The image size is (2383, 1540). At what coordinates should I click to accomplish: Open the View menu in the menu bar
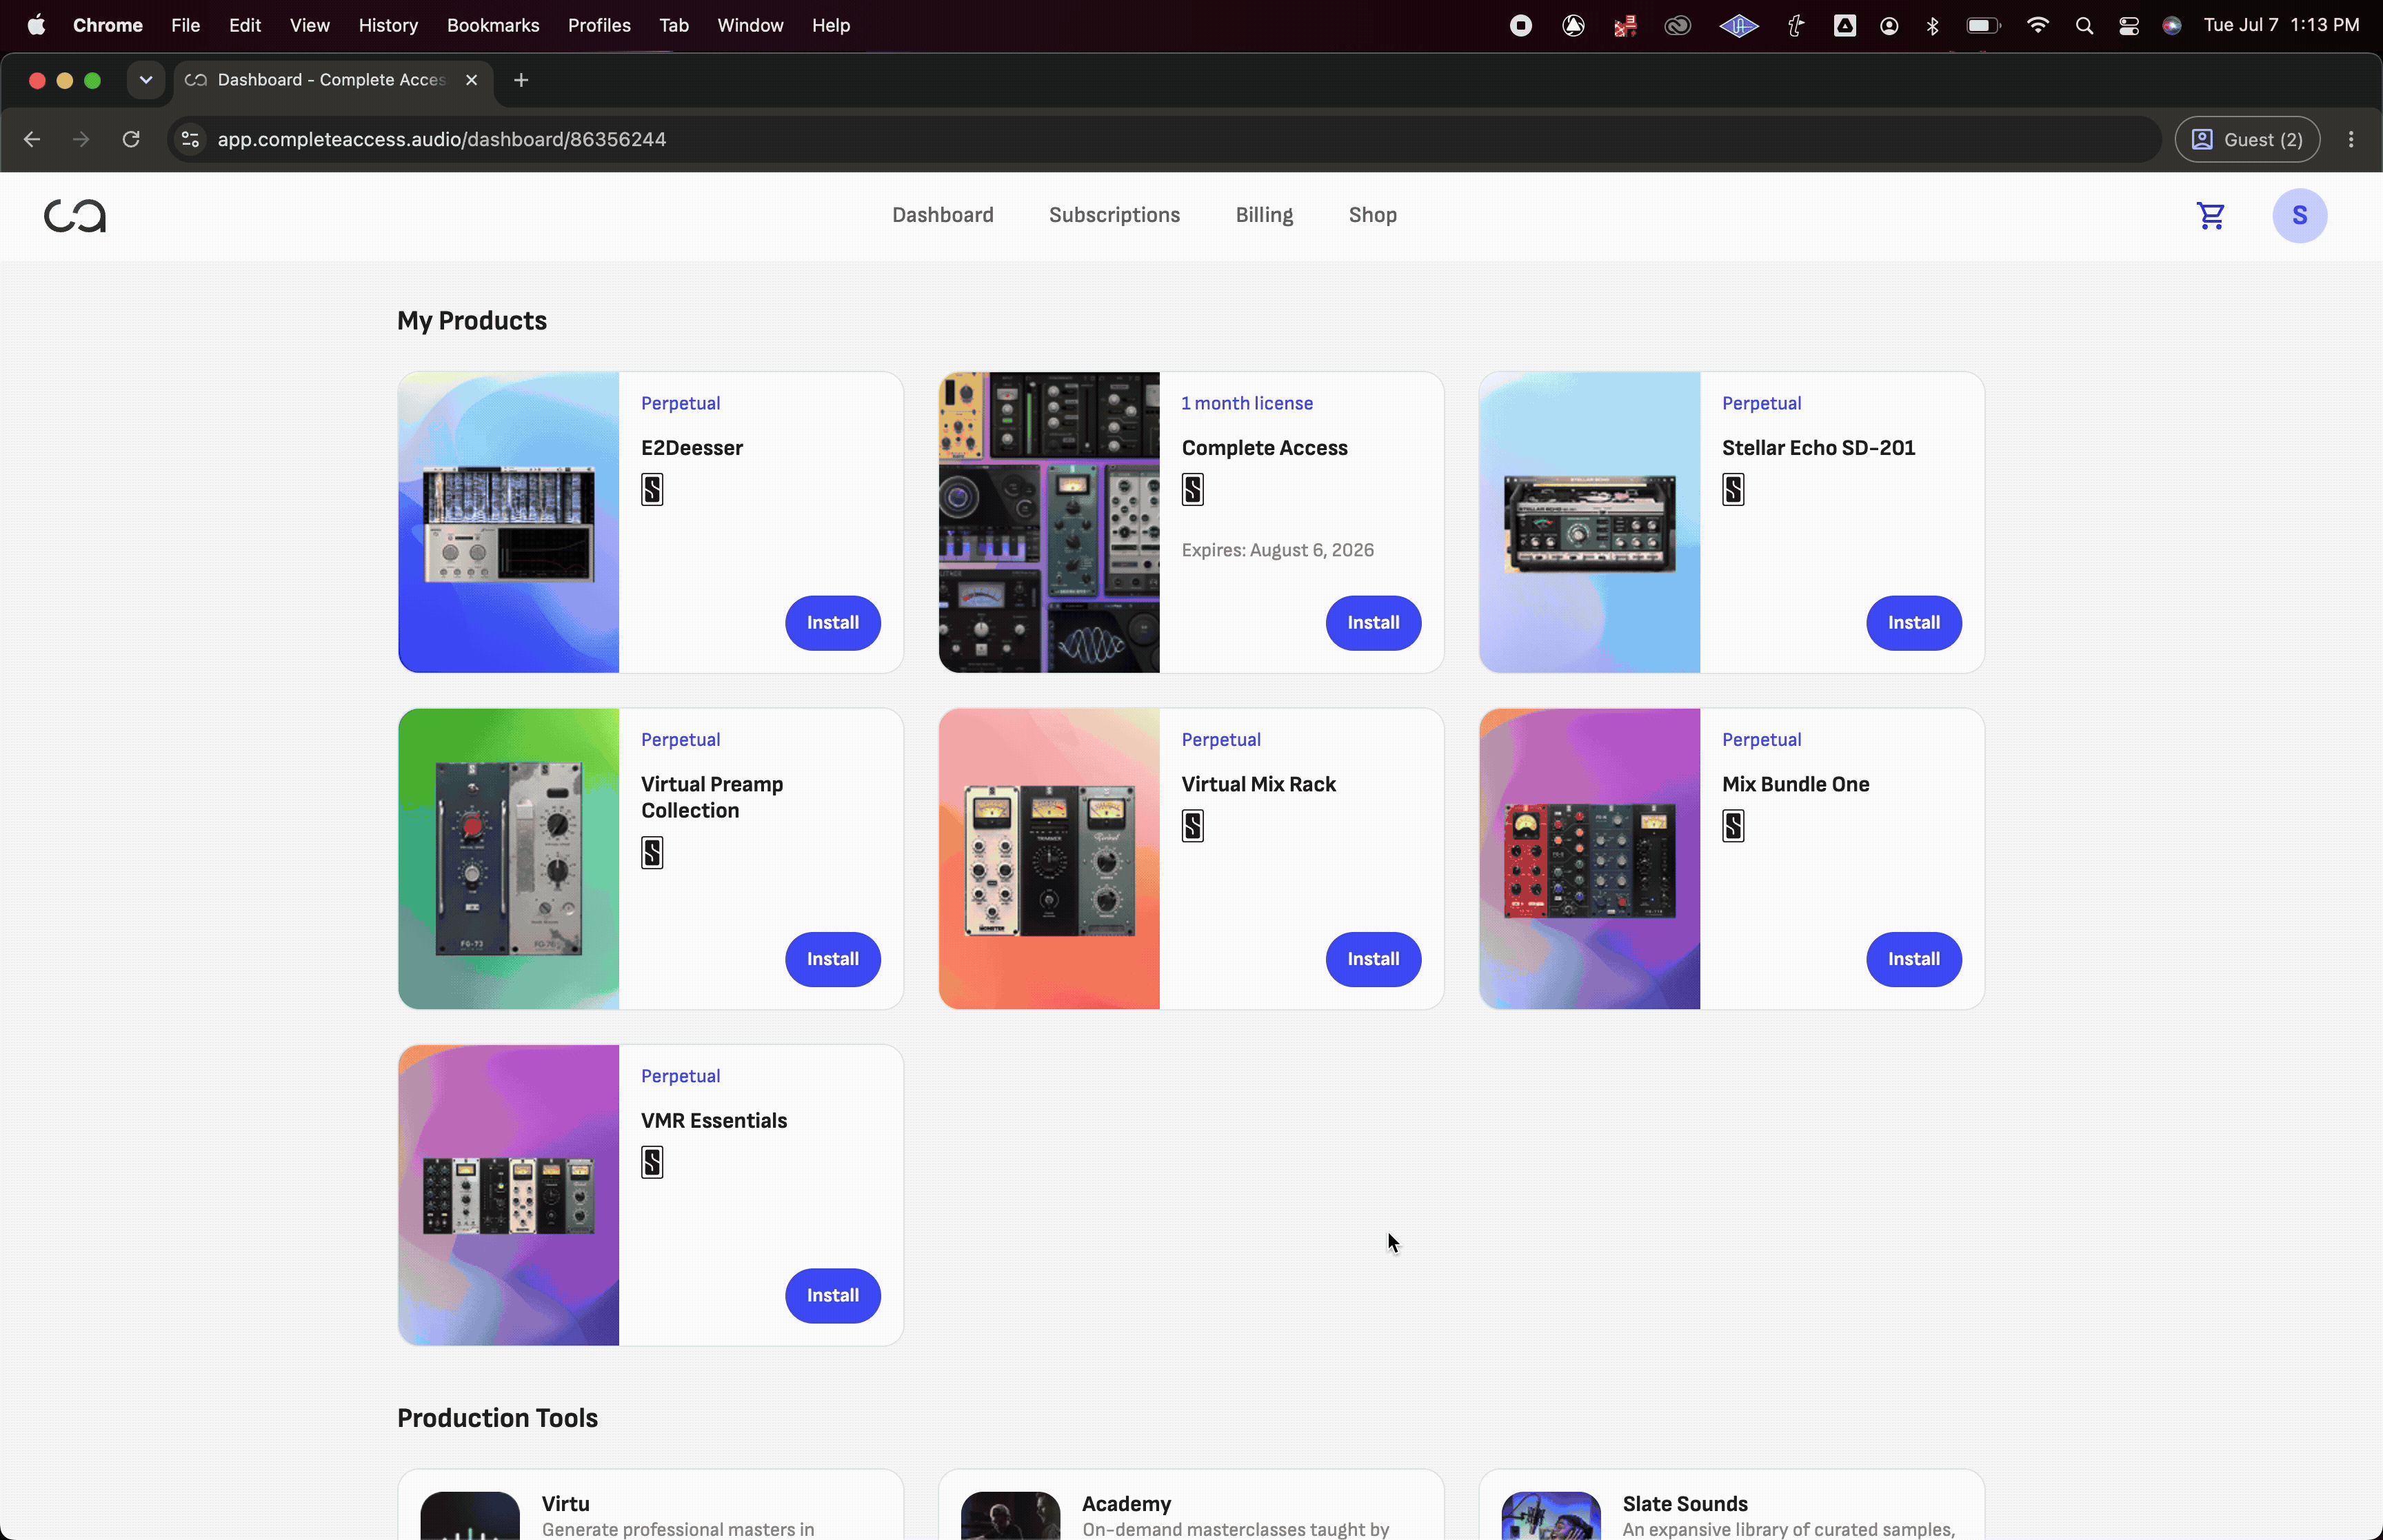click(310, 25)
